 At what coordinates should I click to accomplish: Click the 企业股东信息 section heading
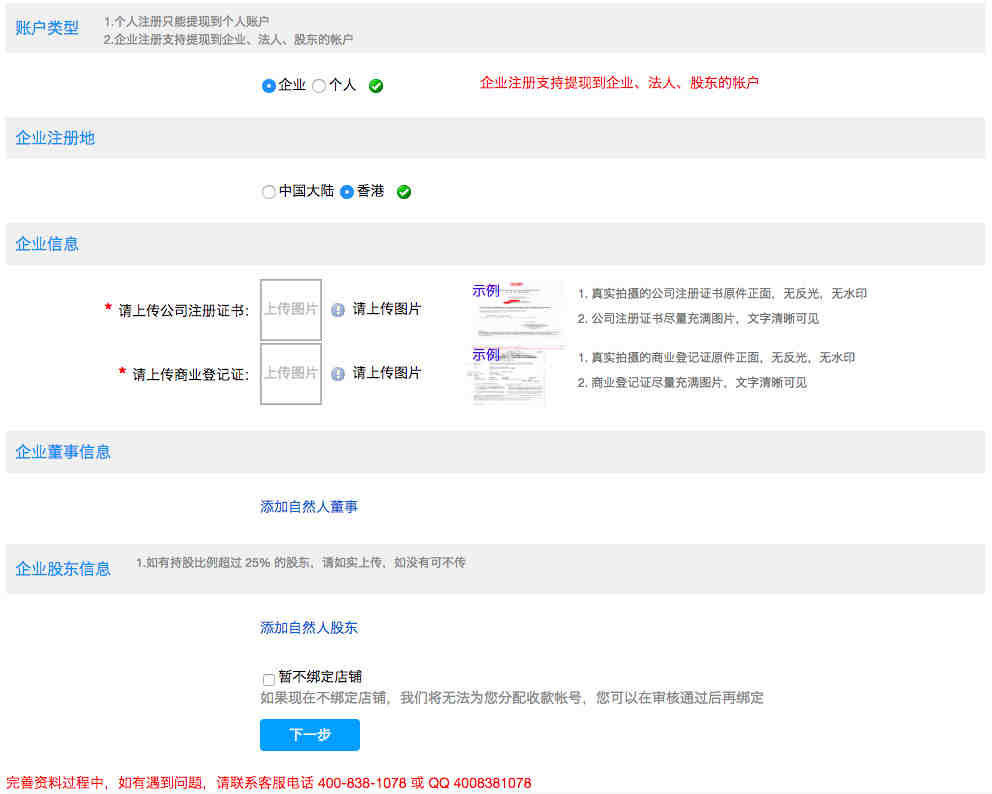(x=63, y=569)
